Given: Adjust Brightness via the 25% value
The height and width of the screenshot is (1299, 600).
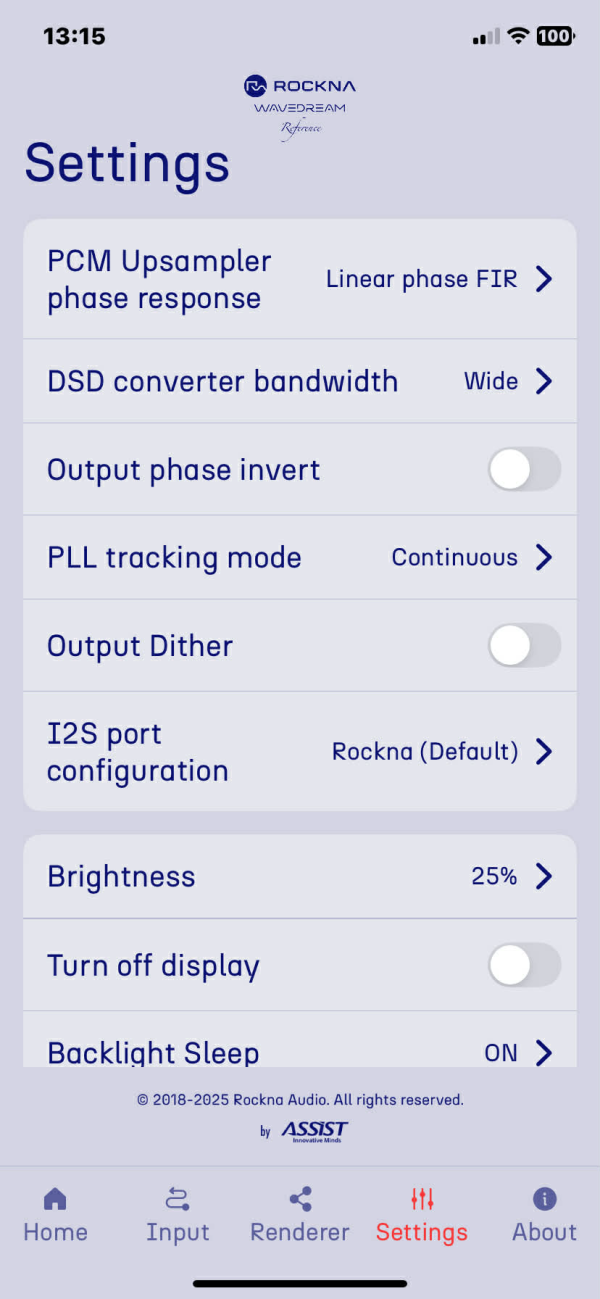Looking at the screenshot, I should (x=494, y=877).
